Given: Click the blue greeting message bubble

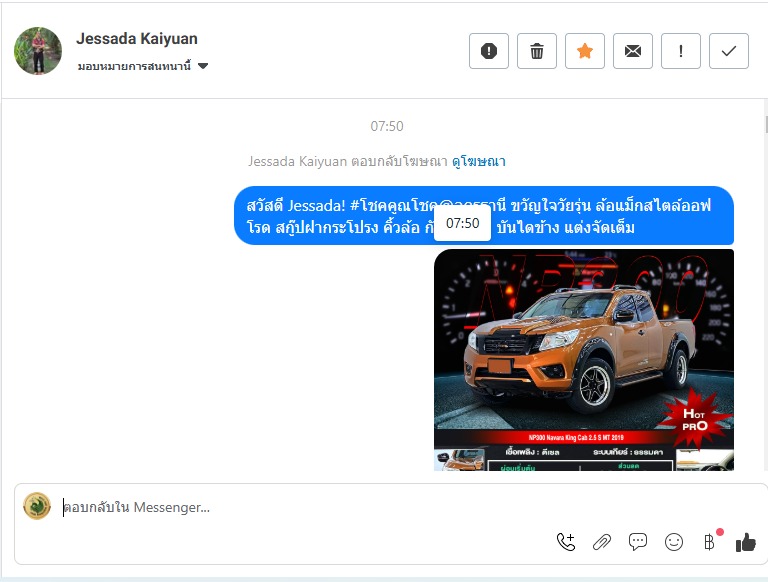Looking at the screenshot, I should [484, 216].
